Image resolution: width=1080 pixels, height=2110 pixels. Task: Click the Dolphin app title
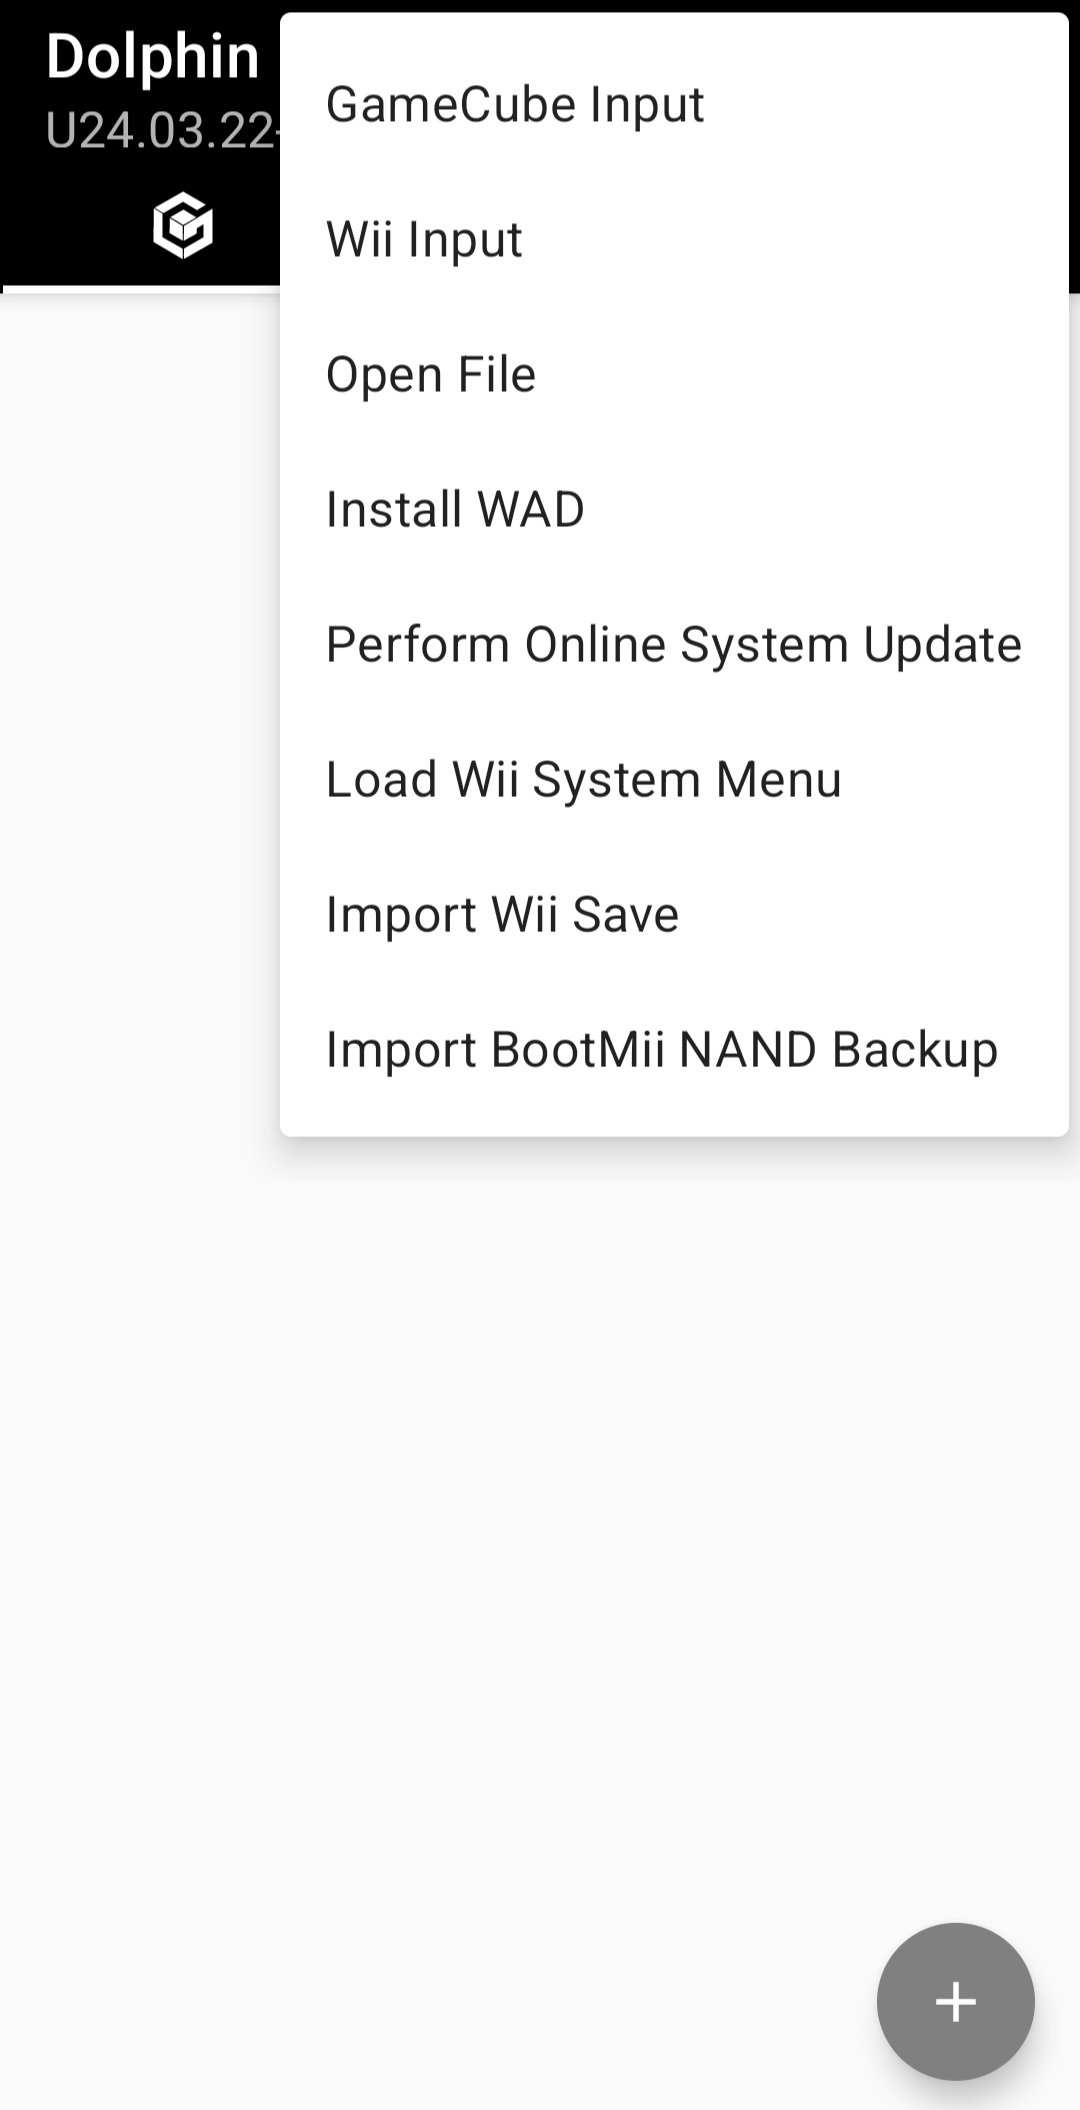click(x=153, y=56)
